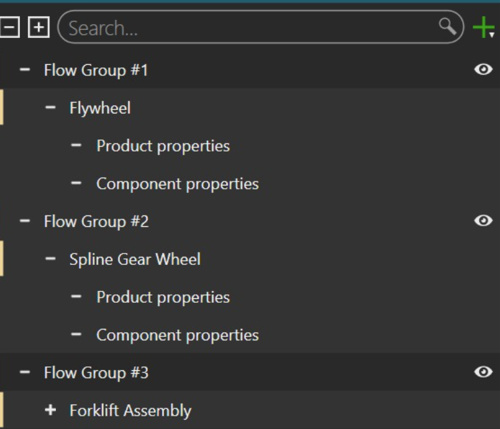This screenshot has width=500, height=429.
Task: Click the expand all tree icon
Action: point(39,27)
